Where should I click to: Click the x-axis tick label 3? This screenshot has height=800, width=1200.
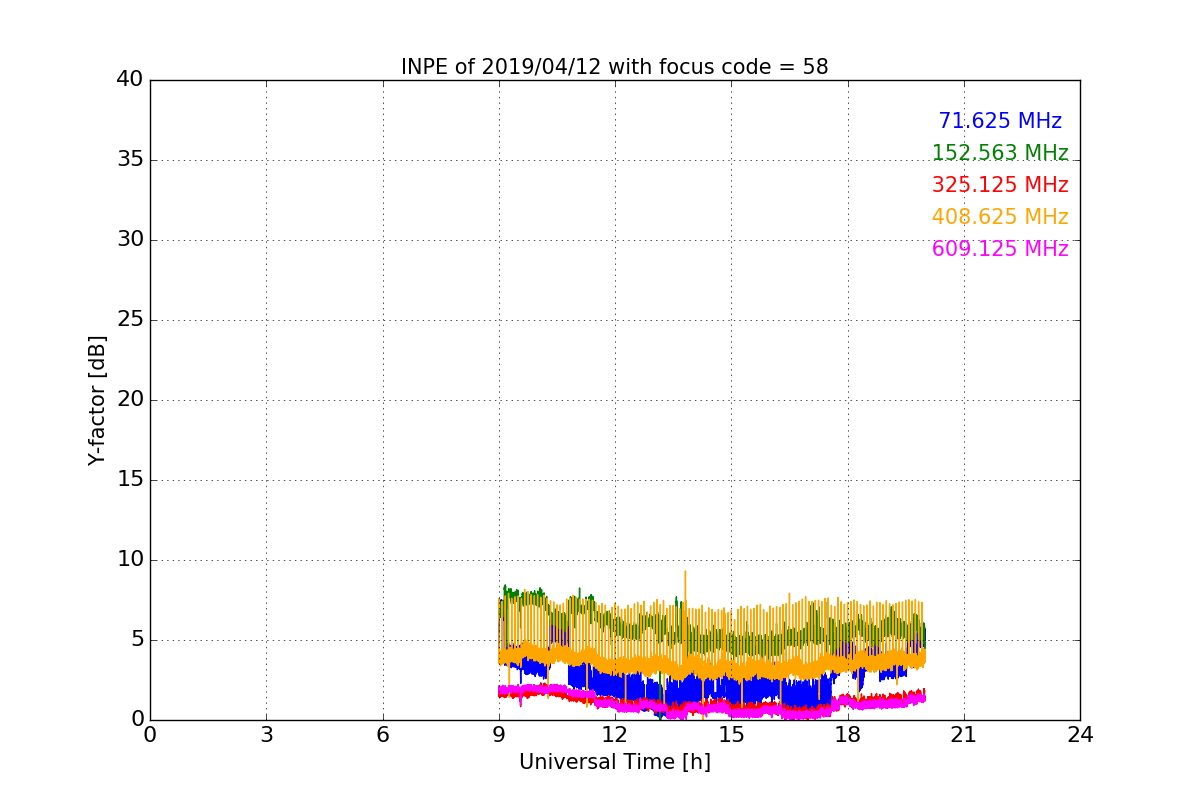pyautogui.click(x=266, y=735)
